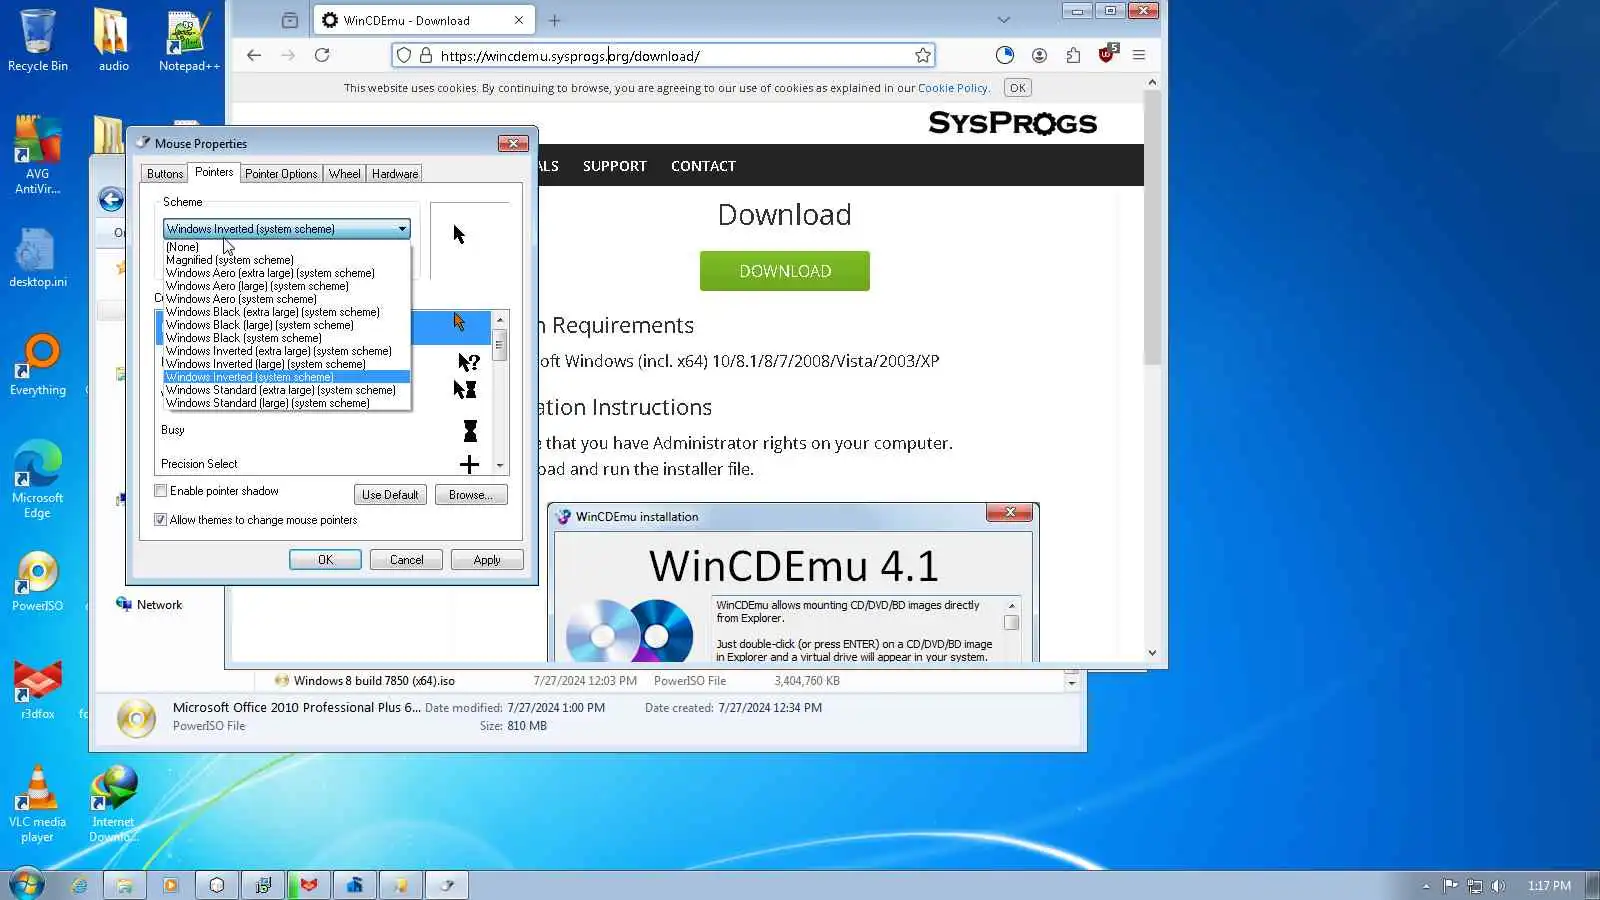Click the browser back arrow

tap(254, 55)
